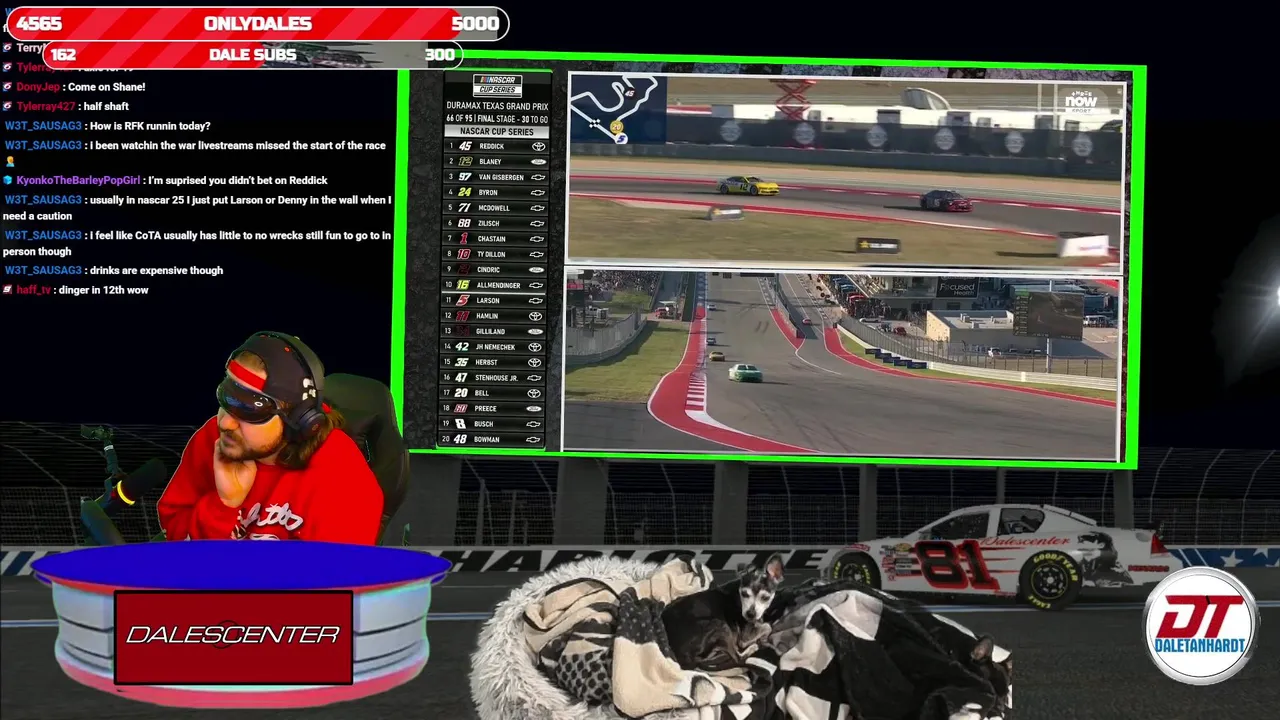Image resolution: width=1280 pixels, height=720 pixels.
Task: Click the number 88 car badge
Action: click(464, 223)
